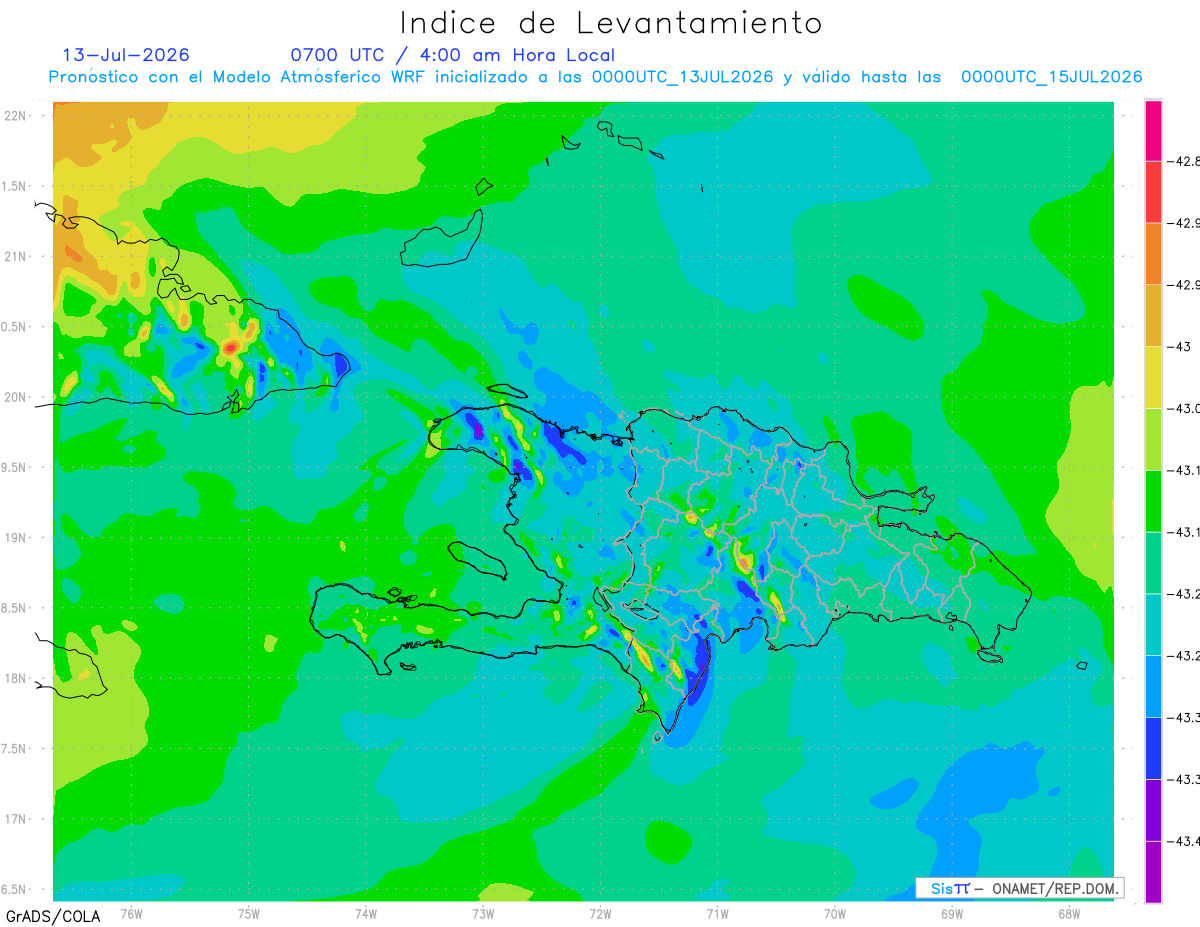Viewport: 1200px width, 927px height.
Task: Click the "17N" latitude label
Action: pos(15,819)
